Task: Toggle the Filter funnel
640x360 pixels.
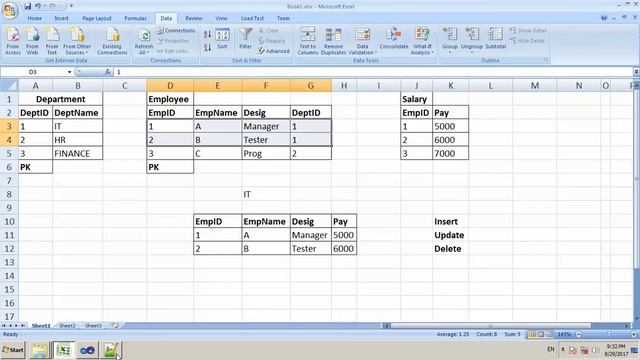Action: tap(246, 39)
